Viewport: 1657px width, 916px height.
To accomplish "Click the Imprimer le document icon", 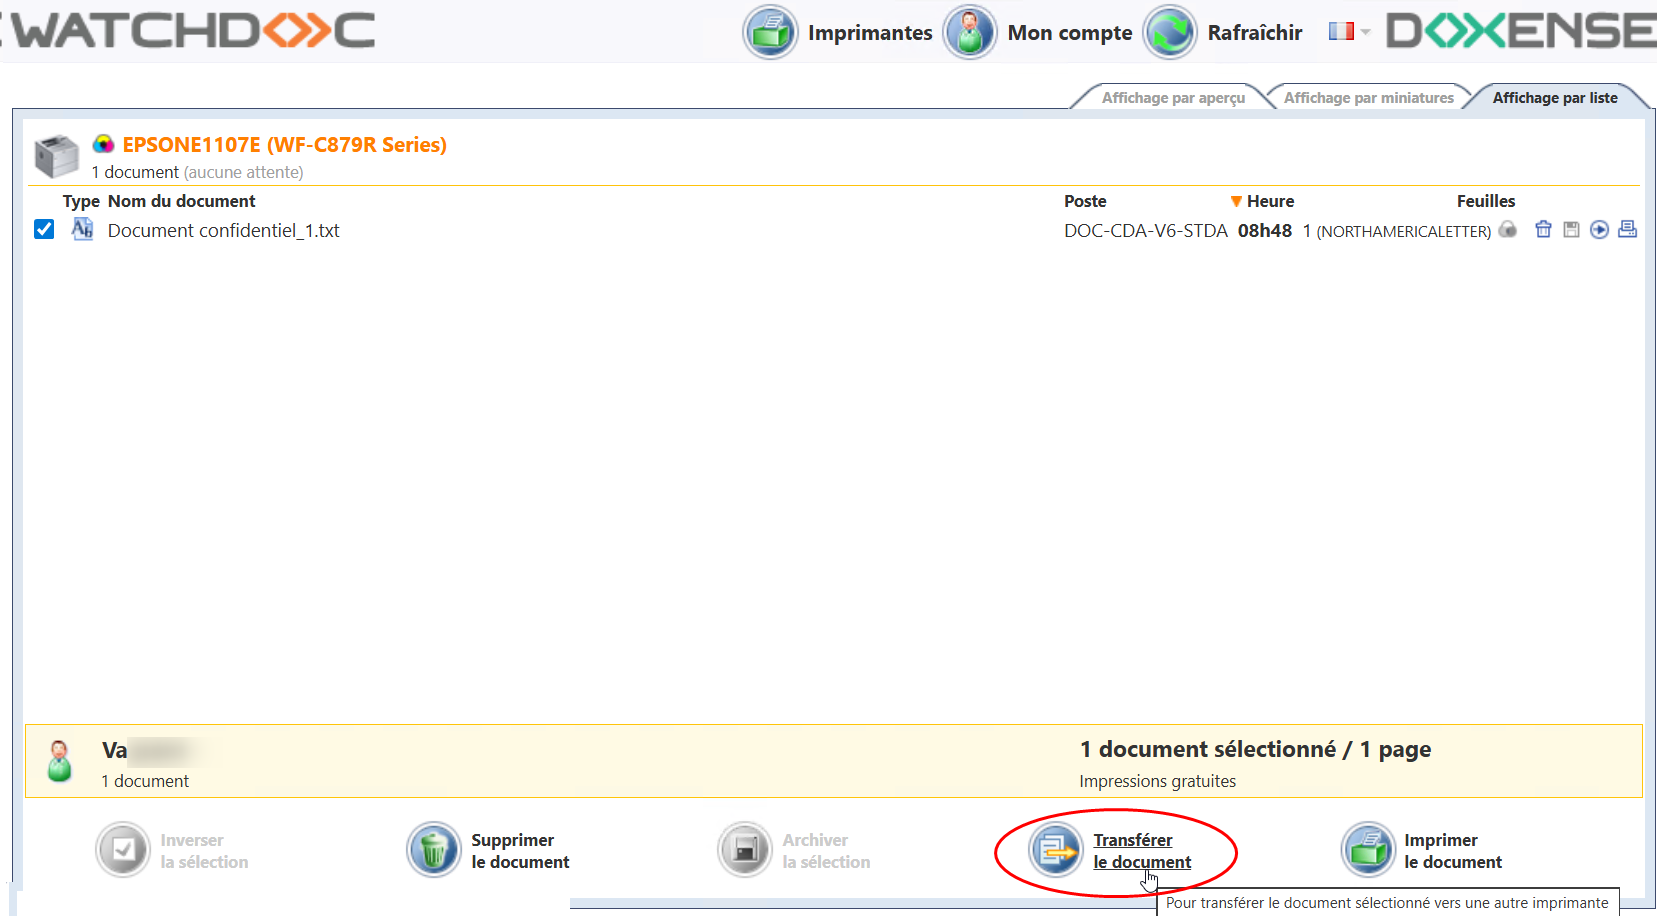I will coord(1367,850).
